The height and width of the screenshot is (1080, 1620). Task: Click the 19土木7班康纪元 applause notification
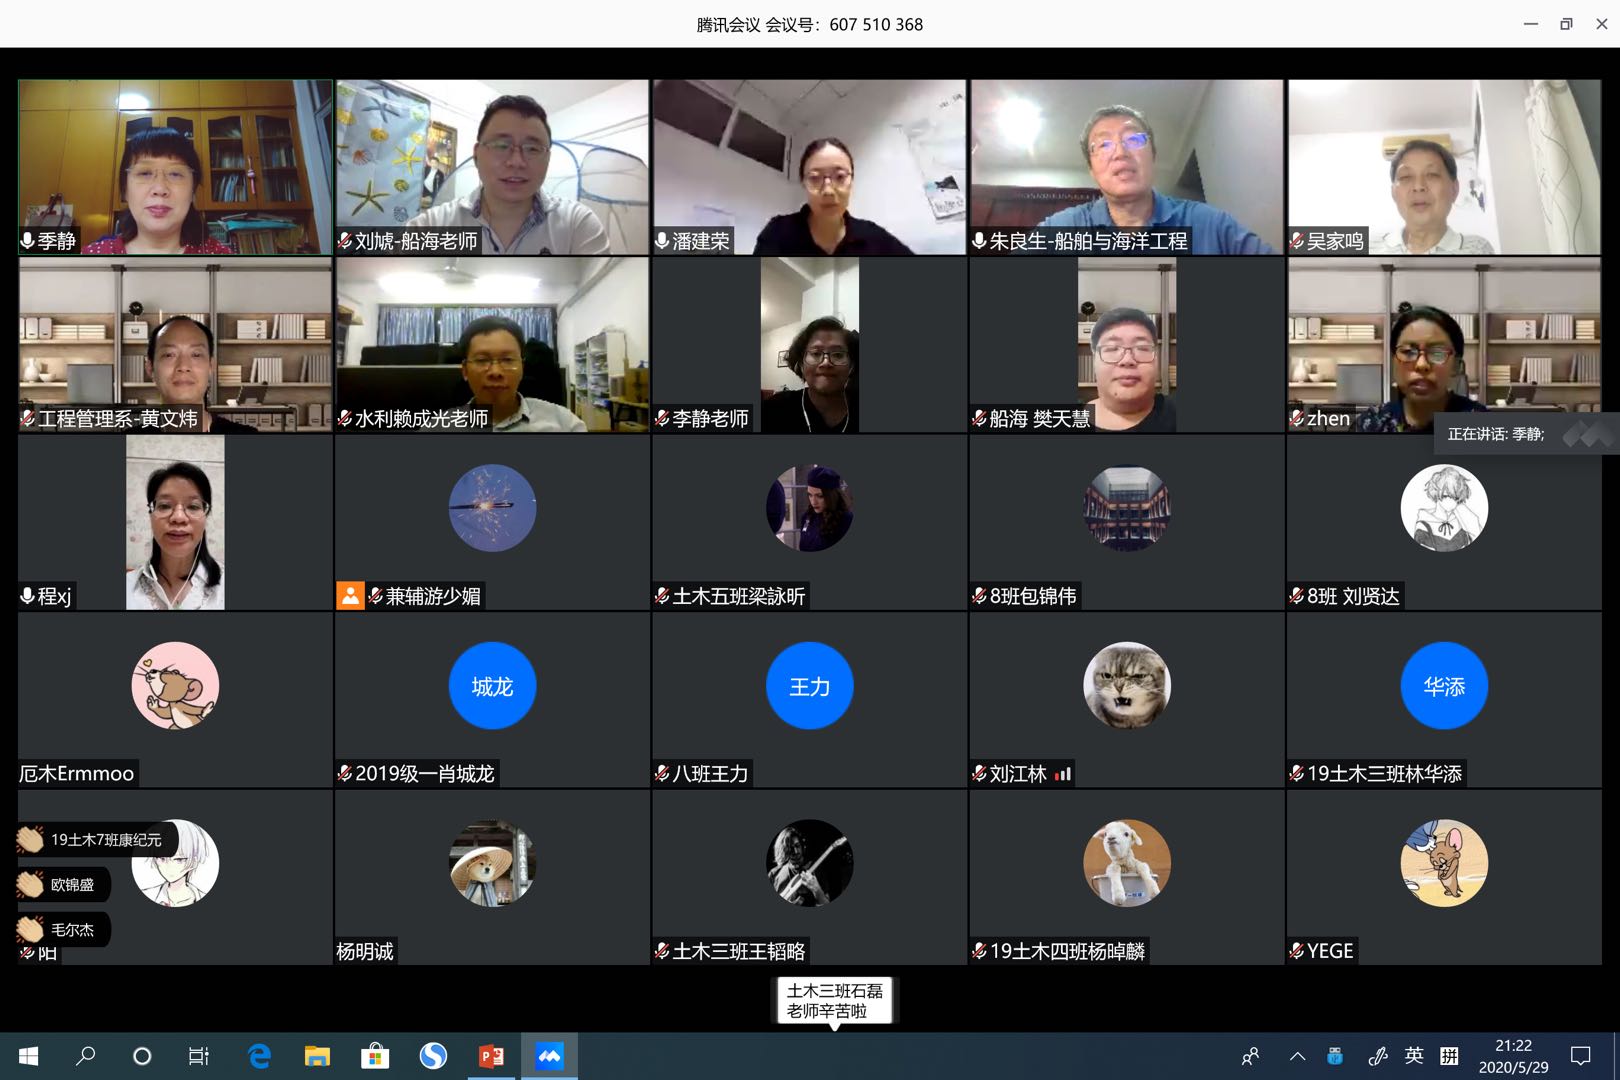[x=95, y=840]
